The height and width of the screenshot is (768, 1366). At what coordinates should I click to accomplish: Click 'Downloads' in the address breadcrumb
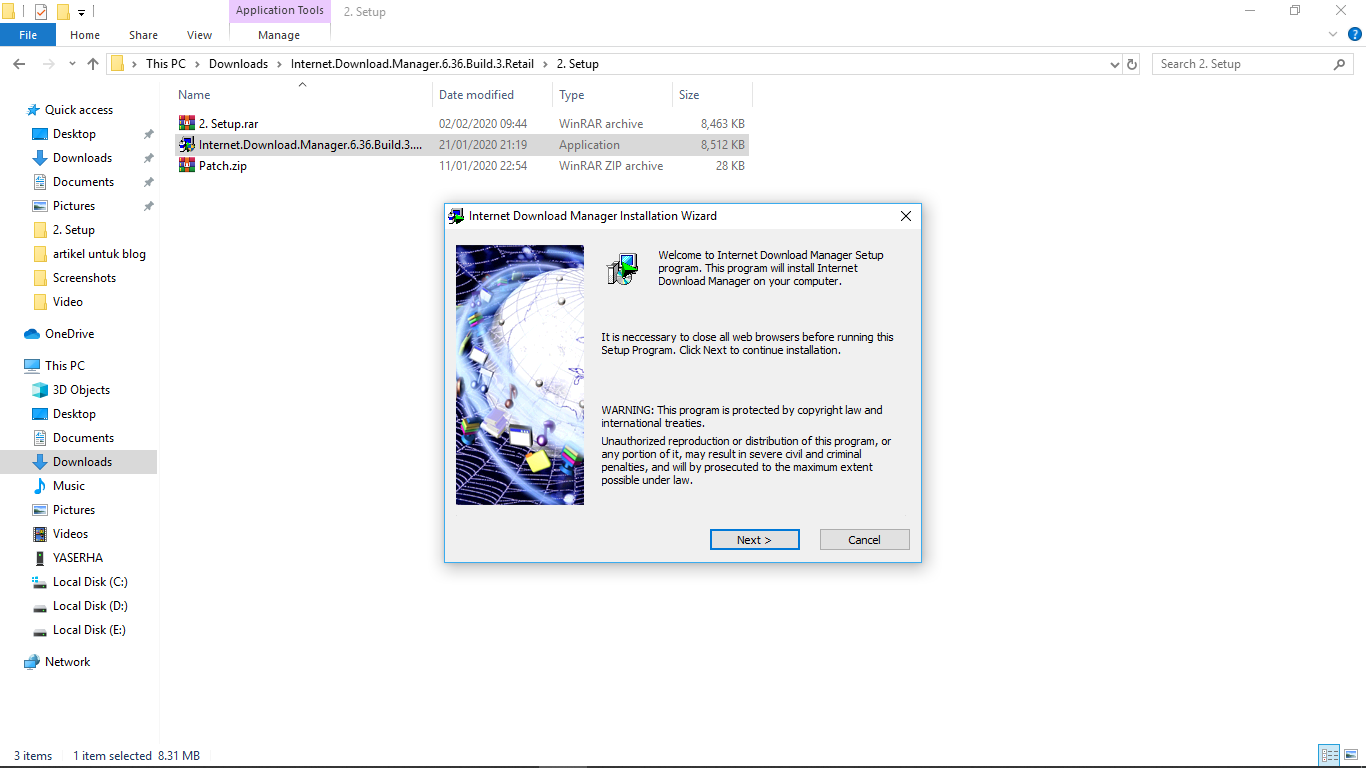(238, 64)
